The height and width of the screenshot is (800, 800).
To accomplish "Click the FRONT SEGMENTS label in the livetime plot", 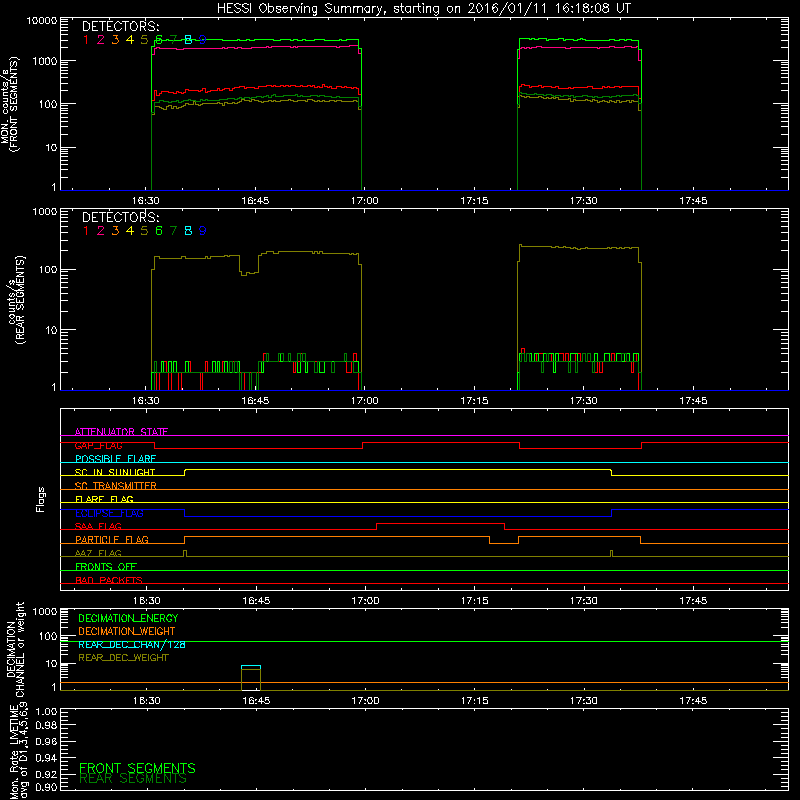I will [x=137, y=768].
